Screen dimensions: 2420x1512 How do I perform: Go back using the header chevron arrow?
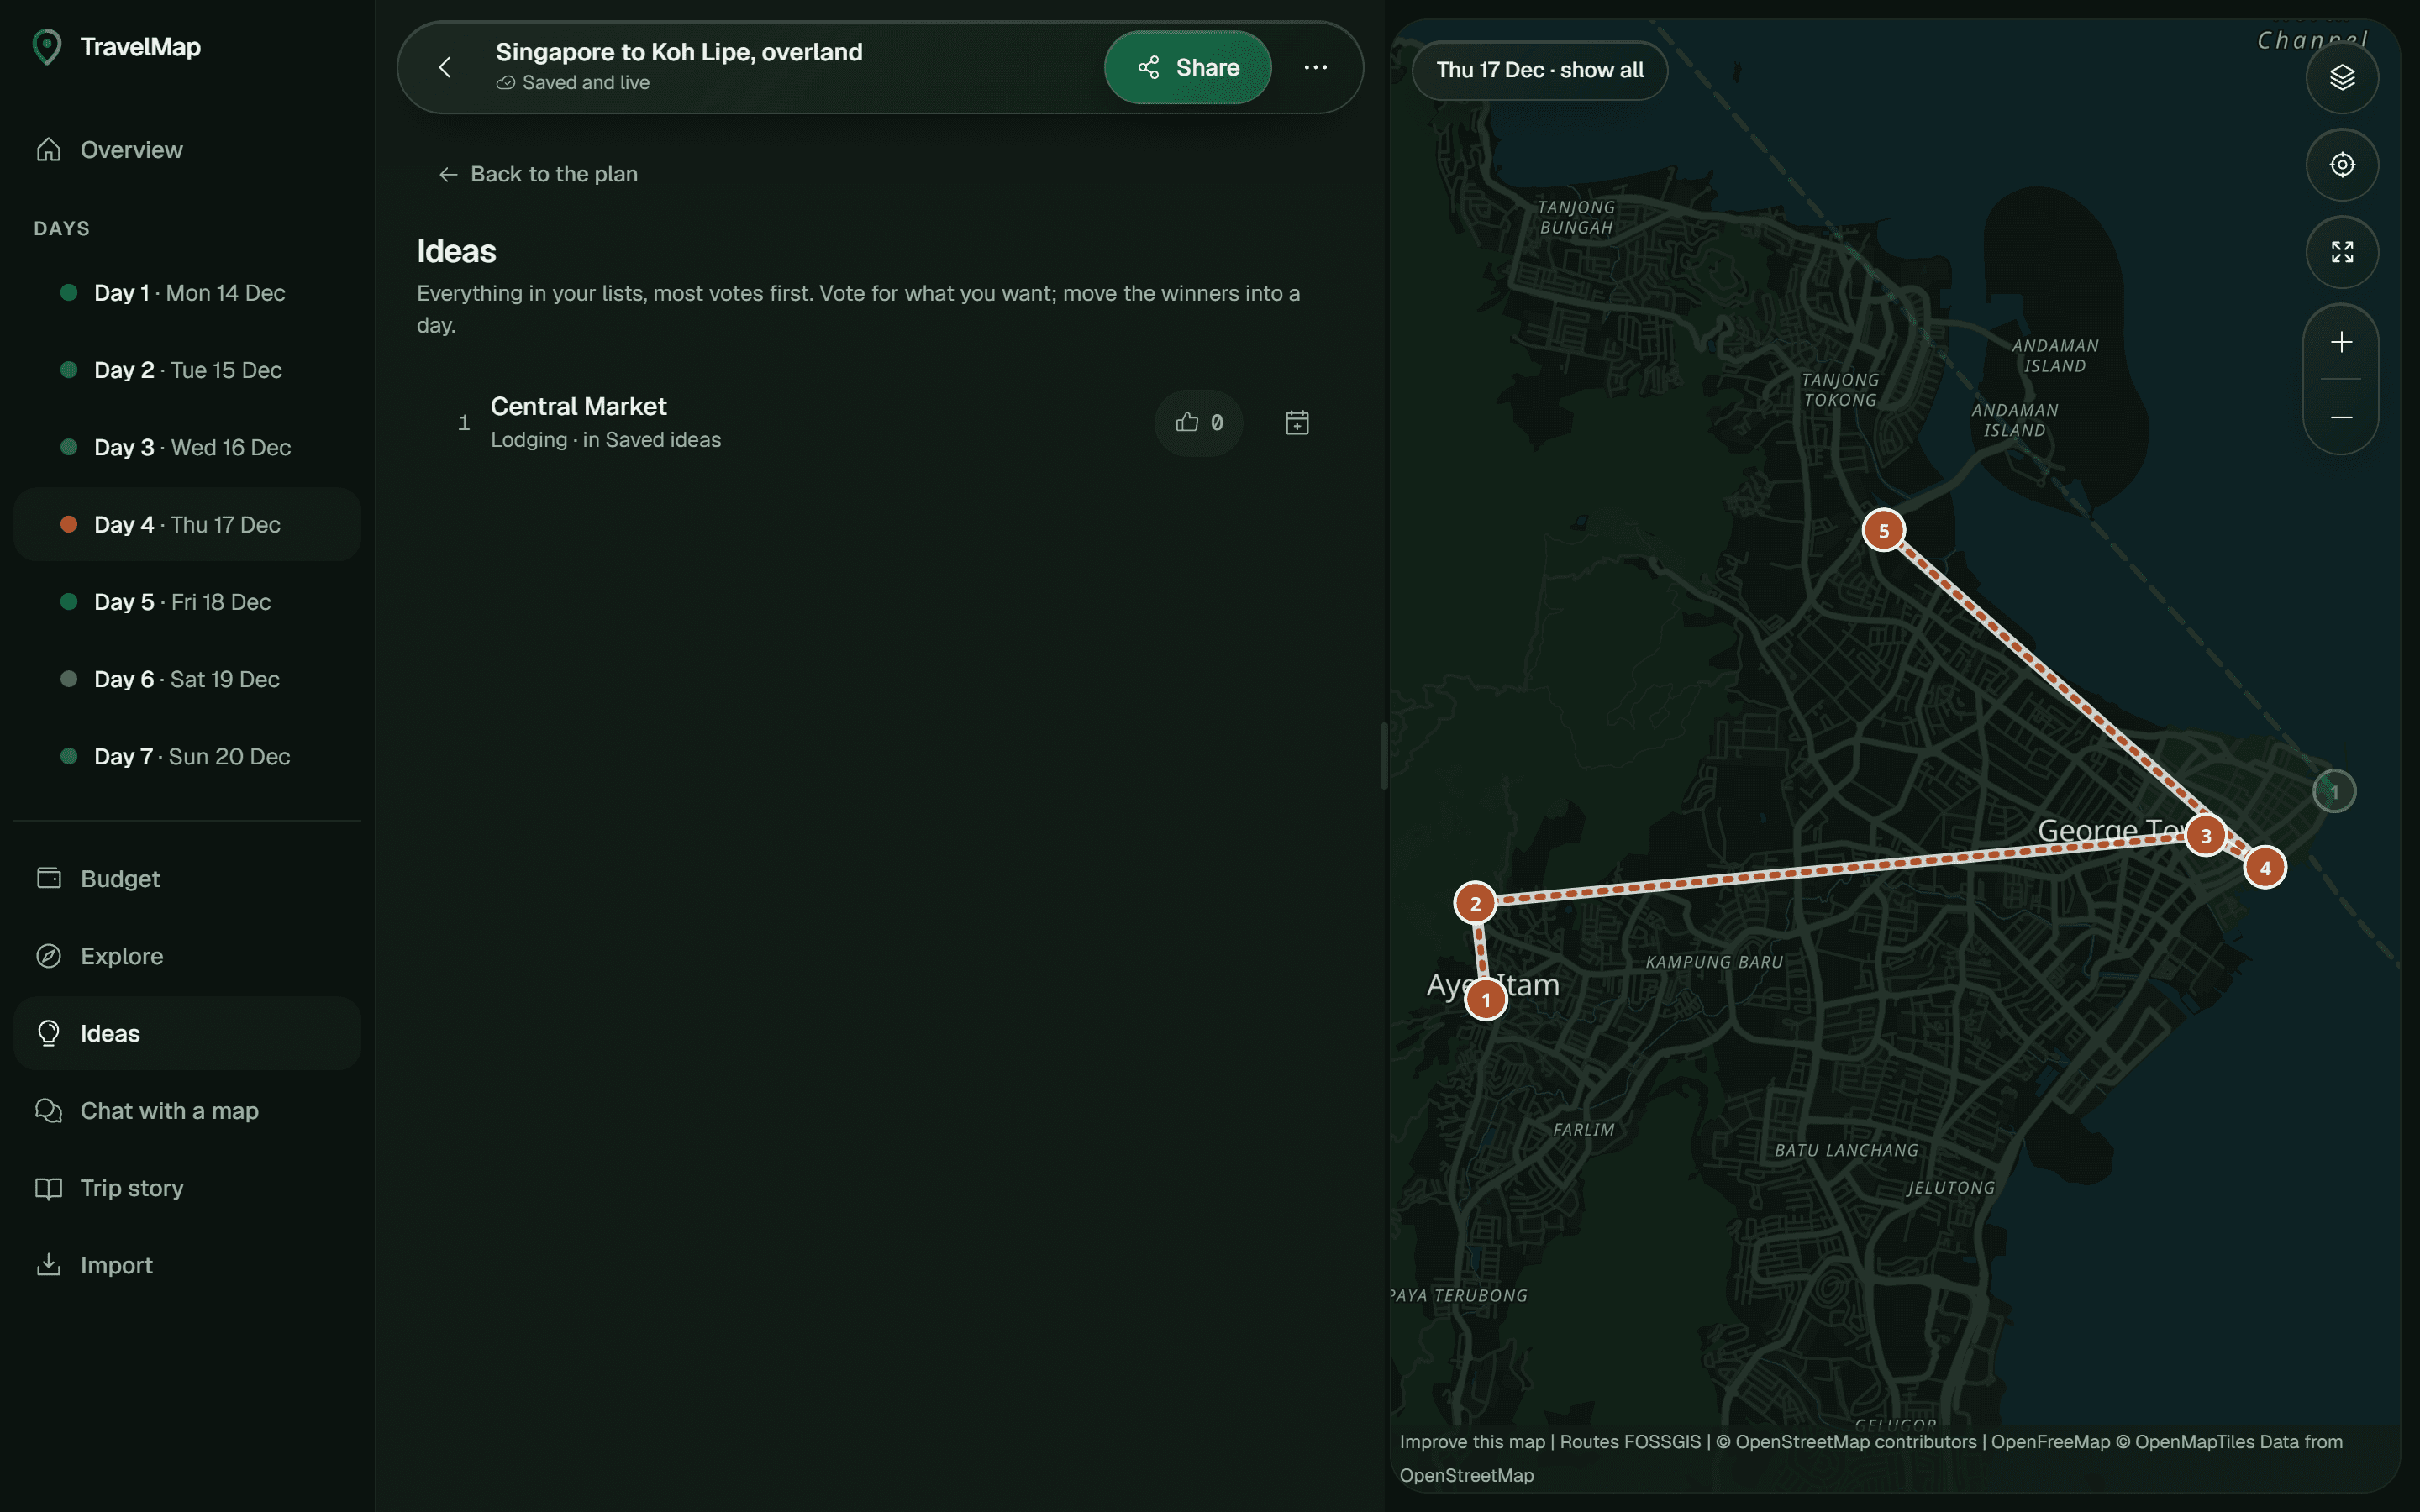pos(445,67)
